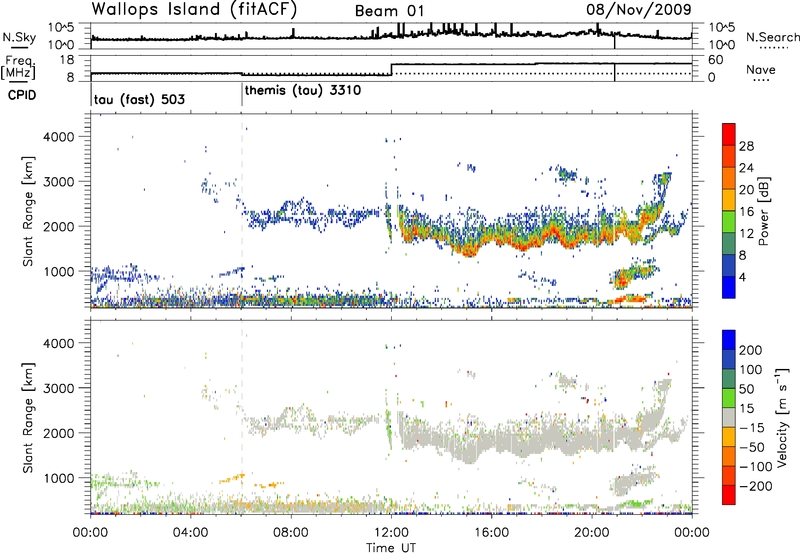Click the 'Beam 01' label
This screenshot has width=800, height=554.
click(390, 11)
